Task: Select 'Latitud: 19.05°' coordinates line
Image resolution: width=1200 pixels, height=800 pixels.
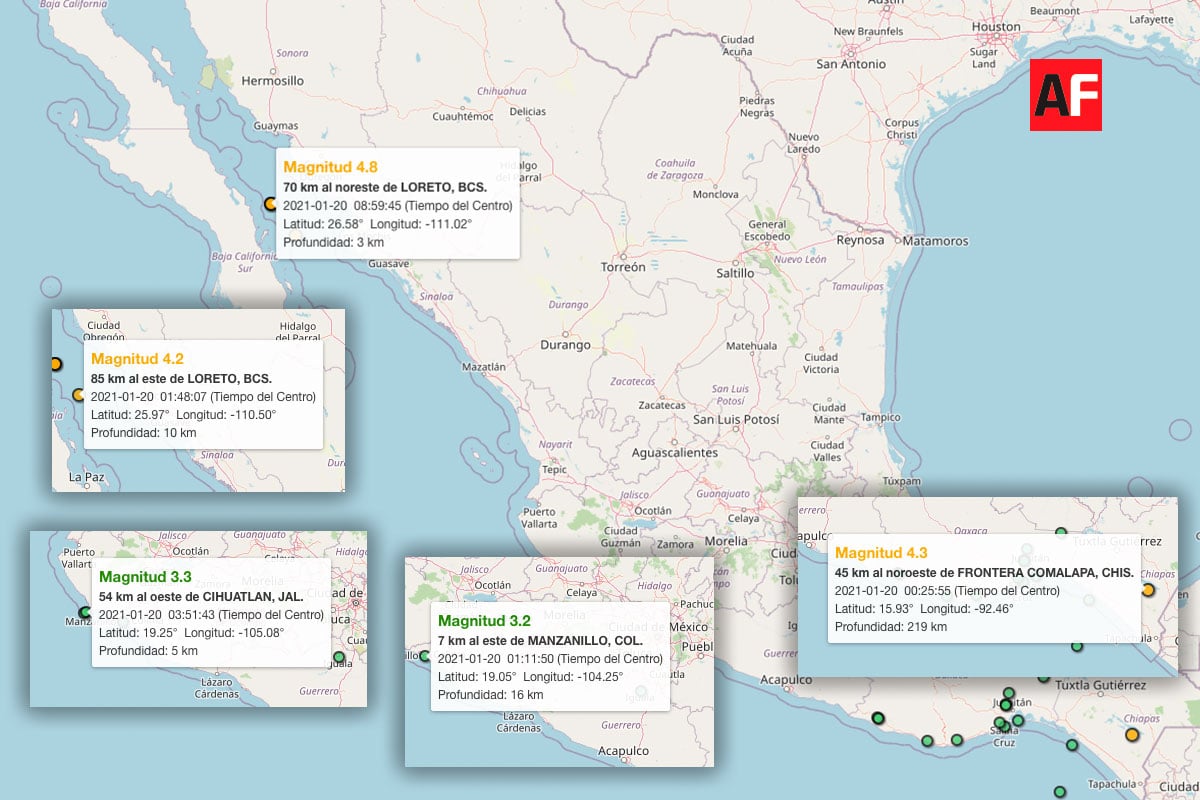Action: pos(531,676)
